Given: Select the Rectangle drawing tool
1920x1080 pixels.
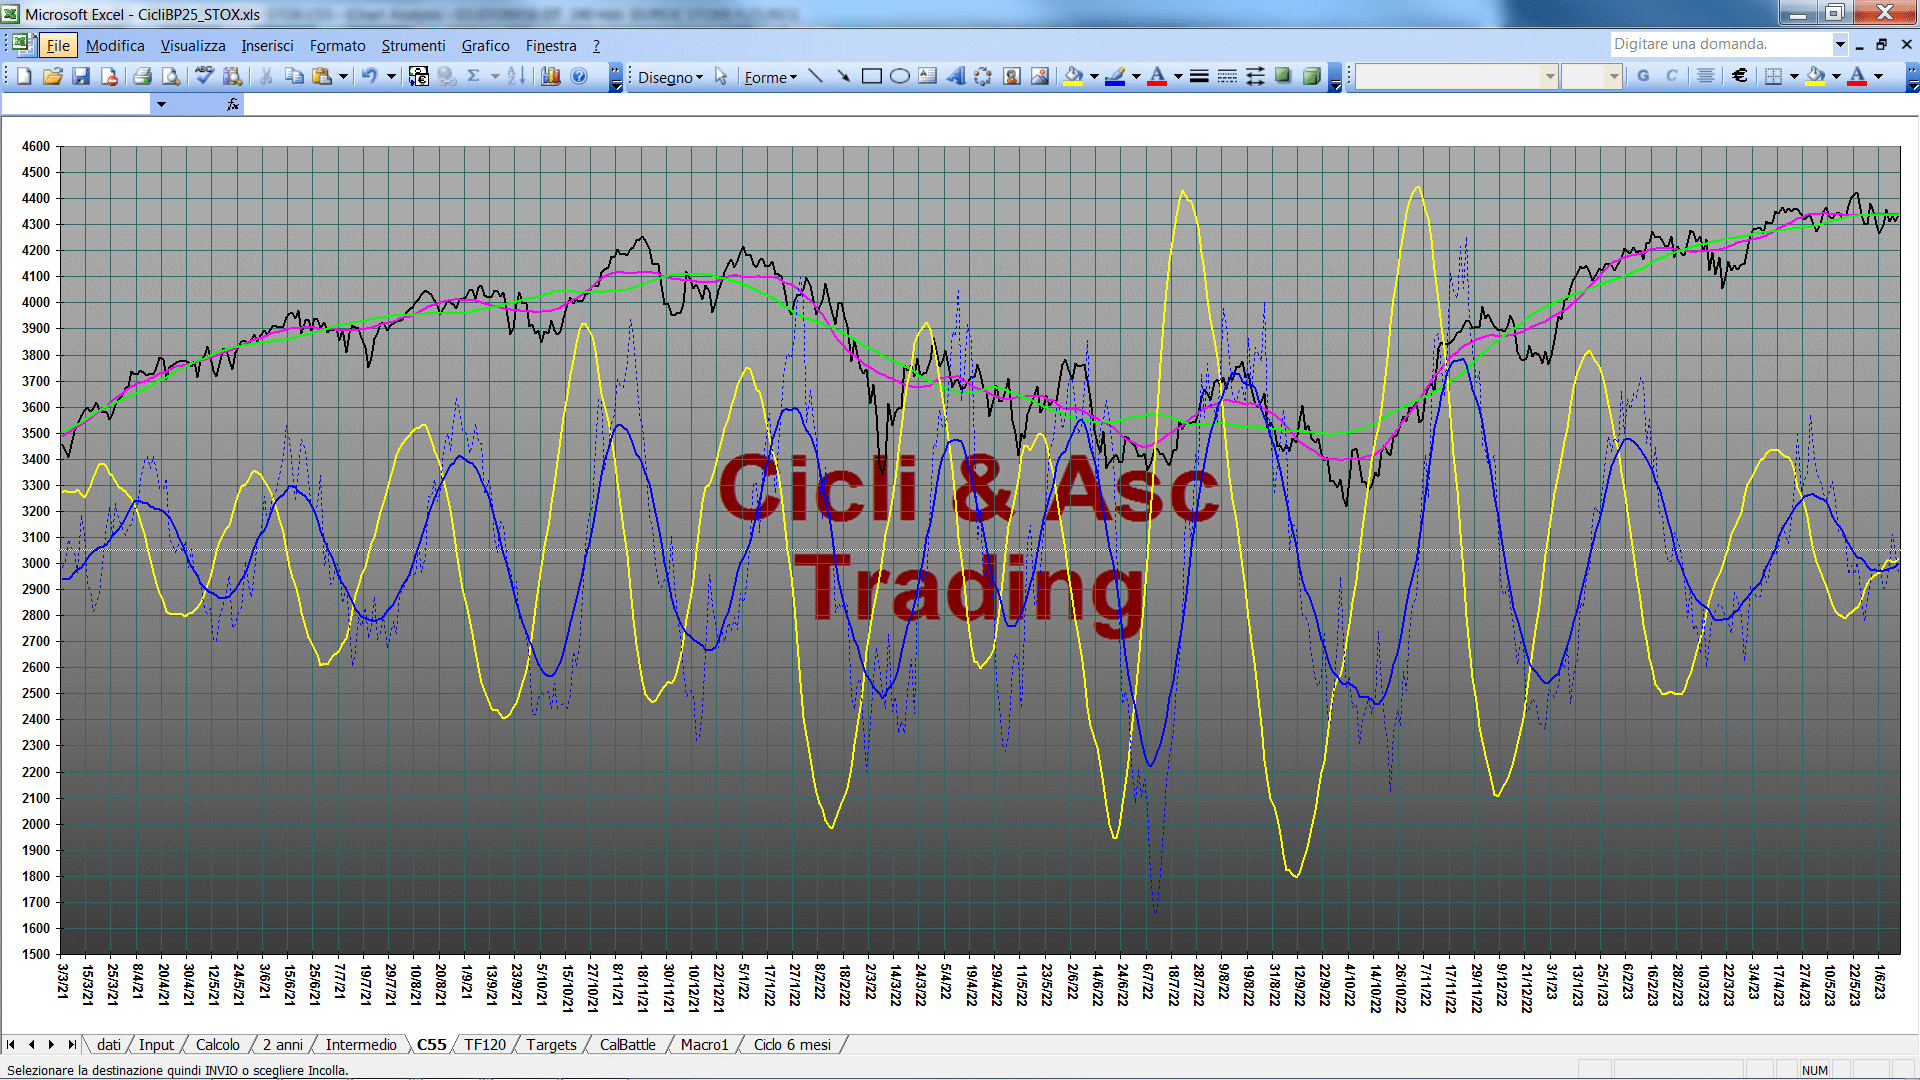Looking at the screenshot, I should [x=871, y=76].
